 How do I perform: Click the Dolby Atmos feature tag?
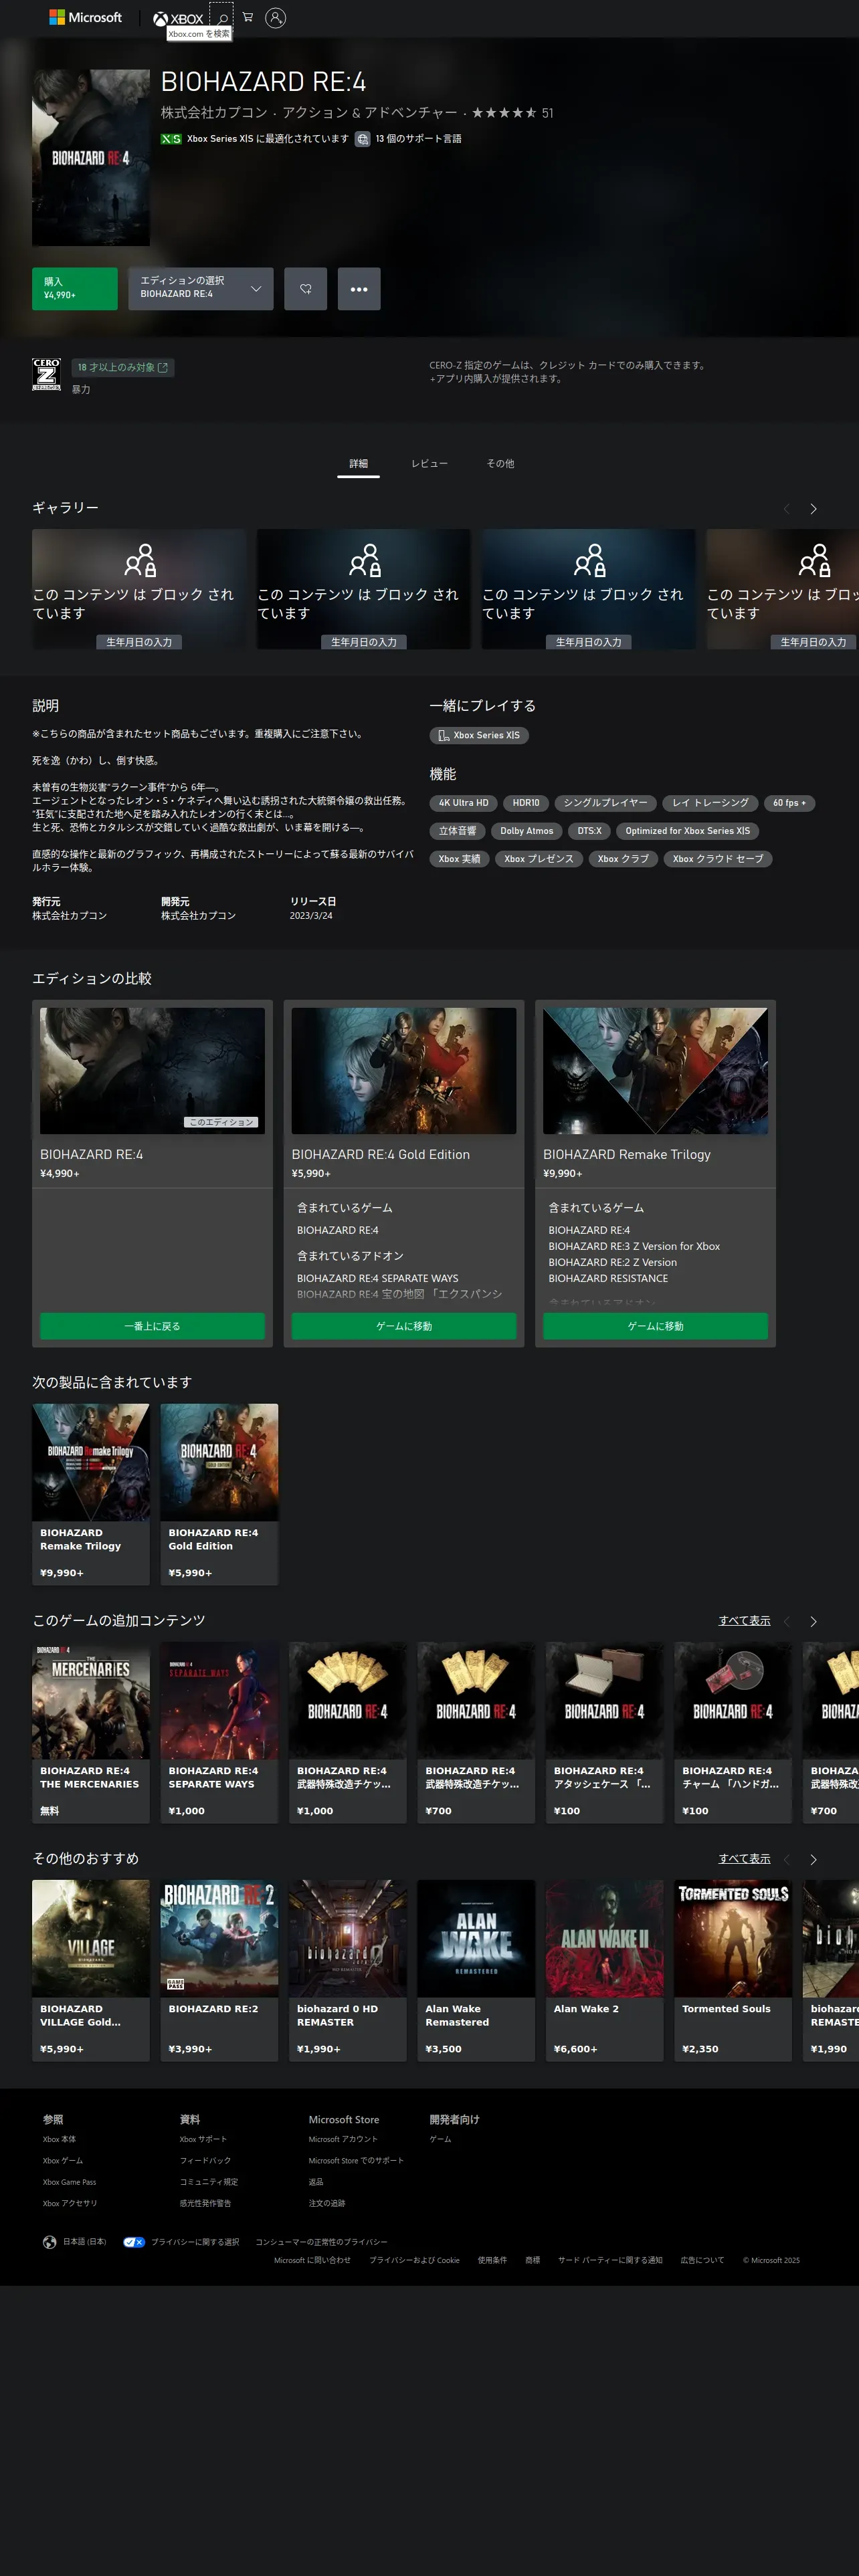(526, 831)
